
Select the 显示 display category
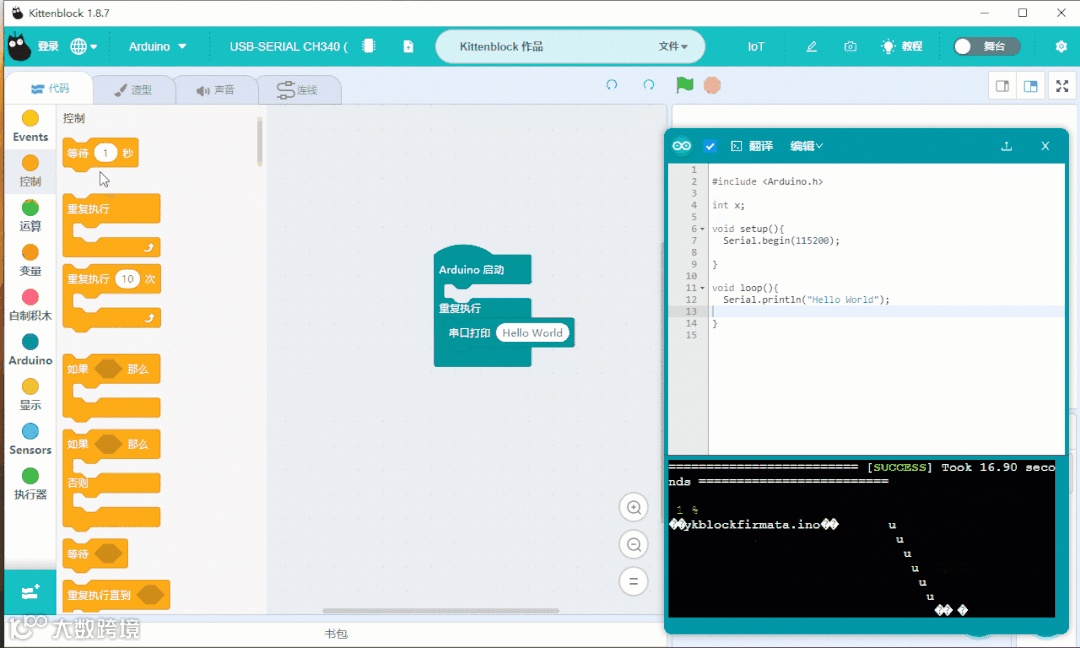pyautogui.click(x=30, y=395)
